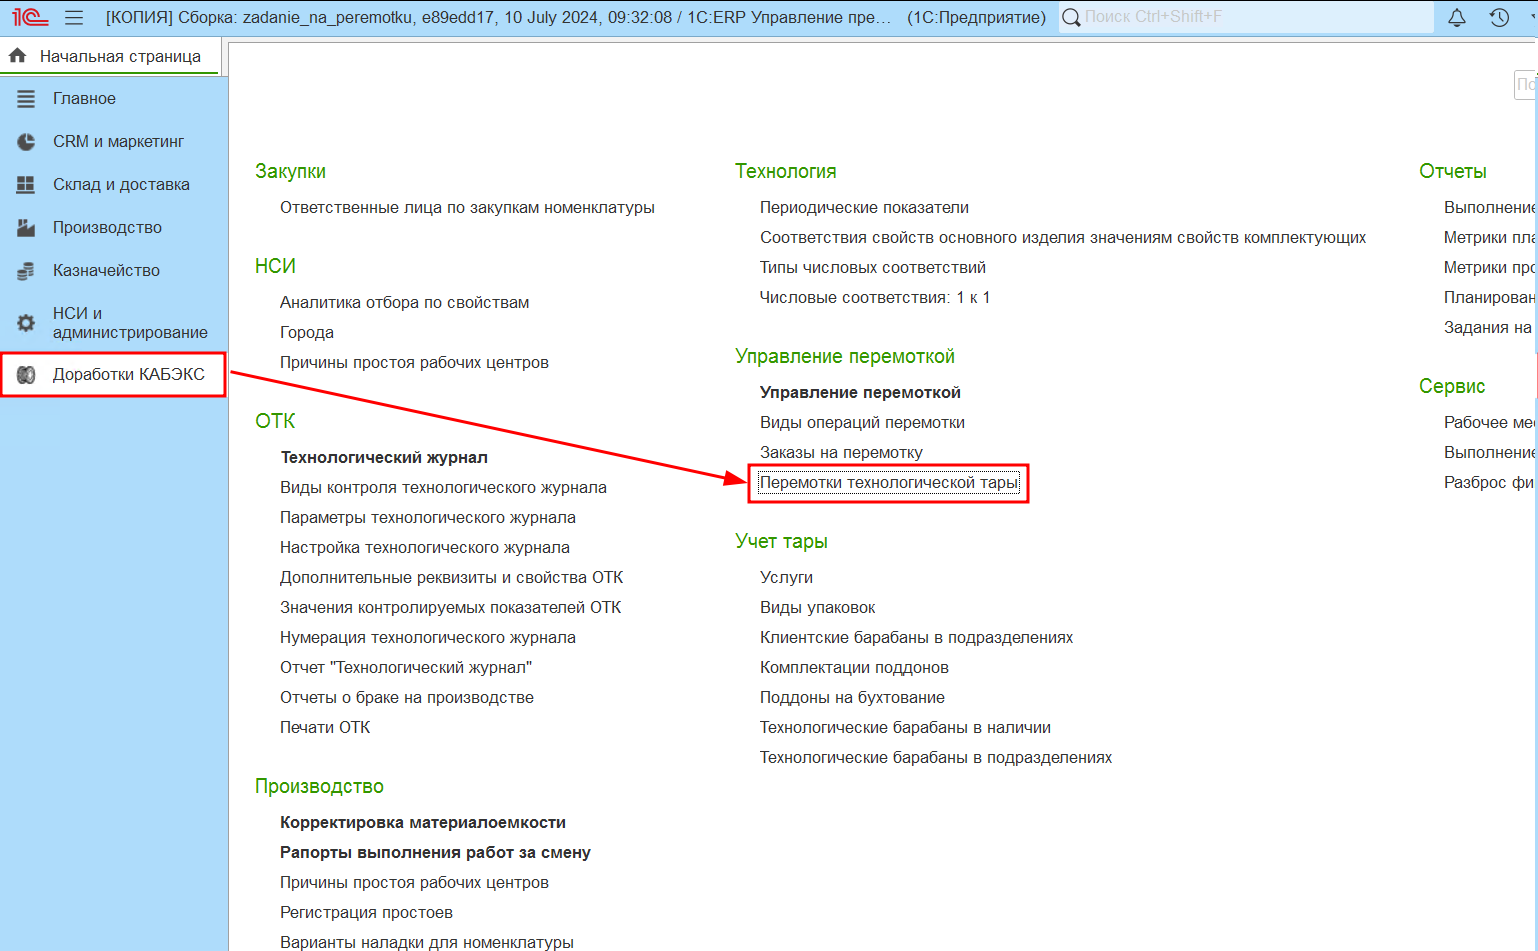Open Главное section icon in sidebar
The width and height of the screenshot is (1538, 951).
[x=26, y=99]
